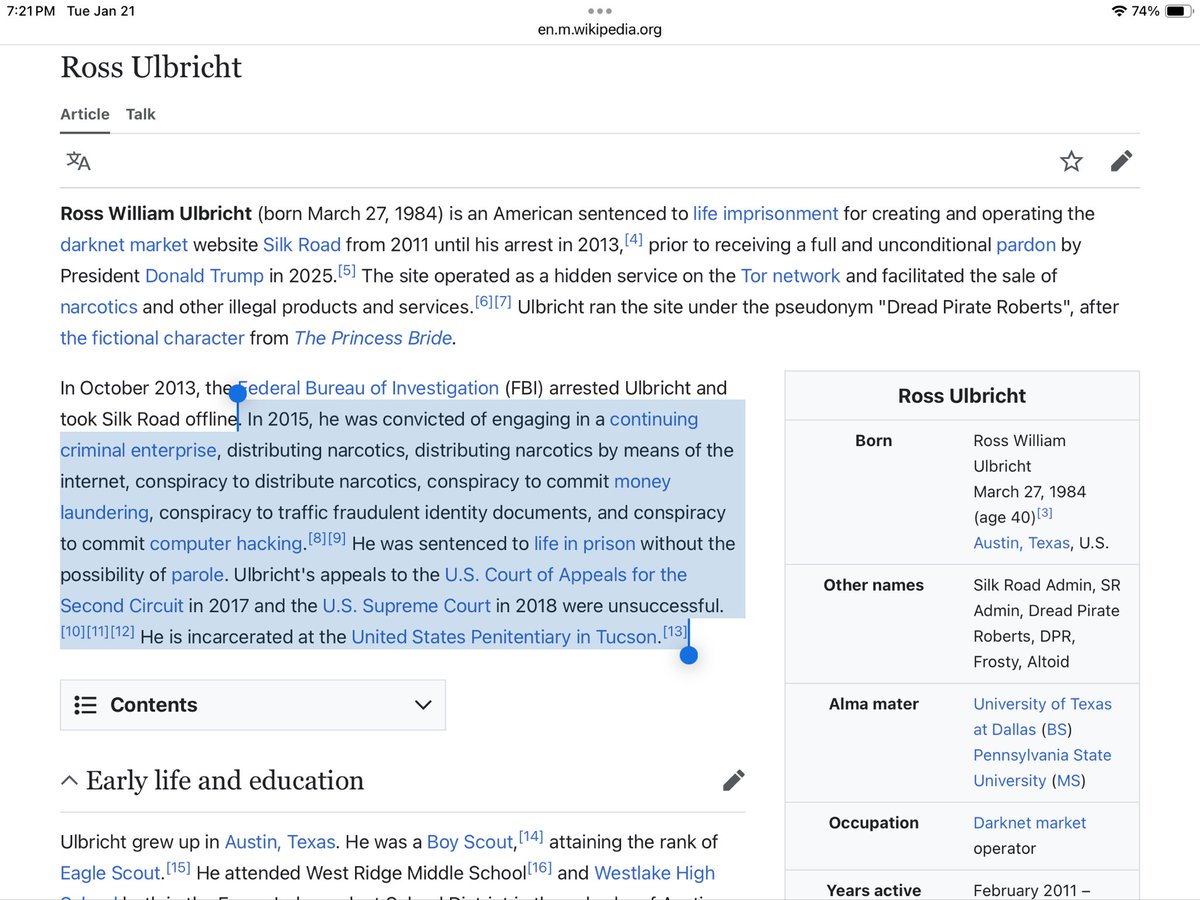This screenshot has height=900, width=1200.
Task: Switch to the Talk tab
Action: pyautogui.click(x=141, y=114)
